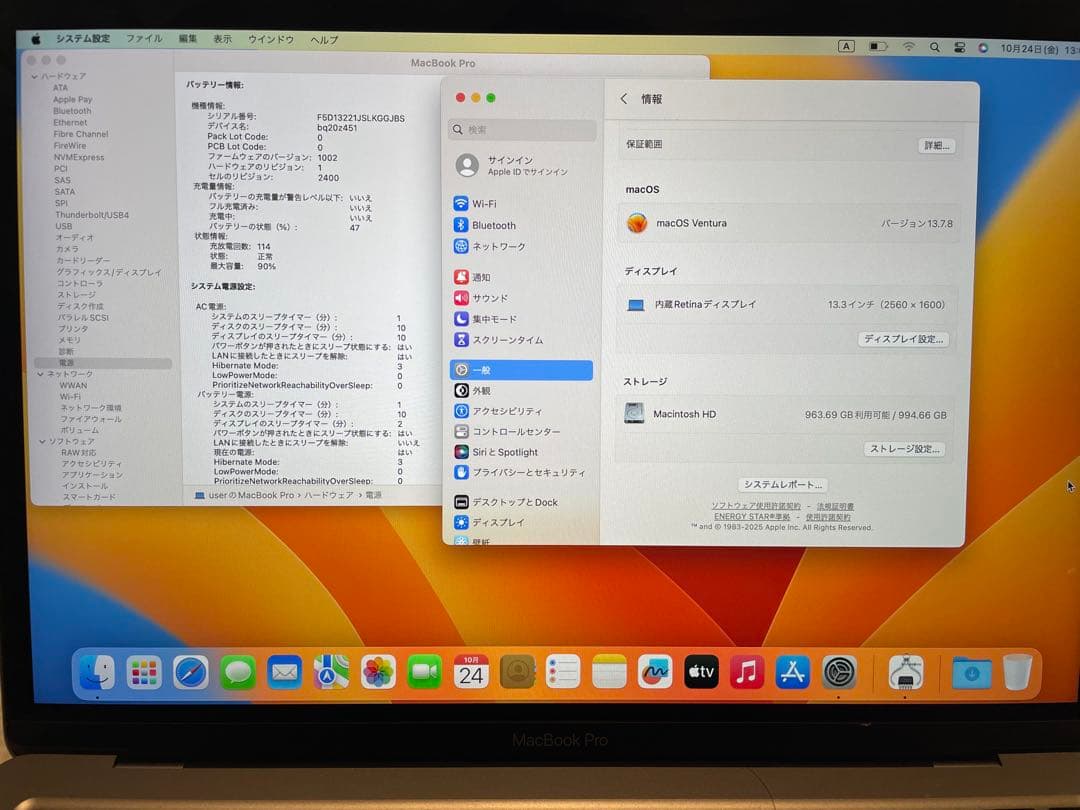Click the システムレポート button
The image size is (1080, 810).
pyautogui.click(x=783, y=484)
